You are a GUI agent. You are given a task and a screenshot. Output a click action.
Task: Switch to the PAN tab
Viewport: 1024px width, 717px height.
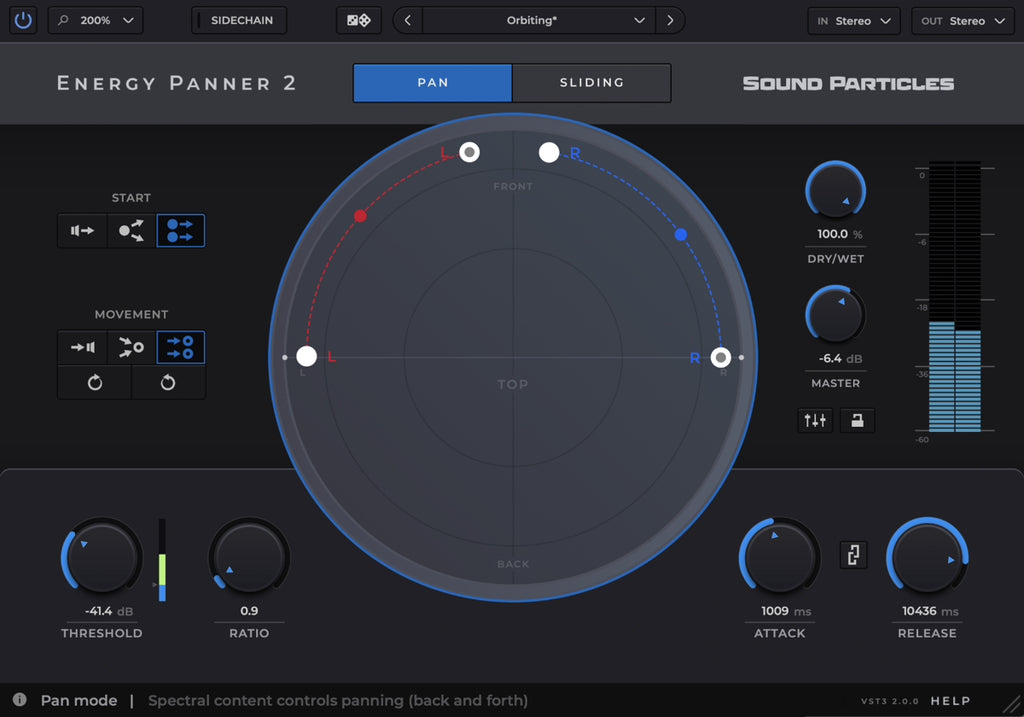[x=432, y=83]
